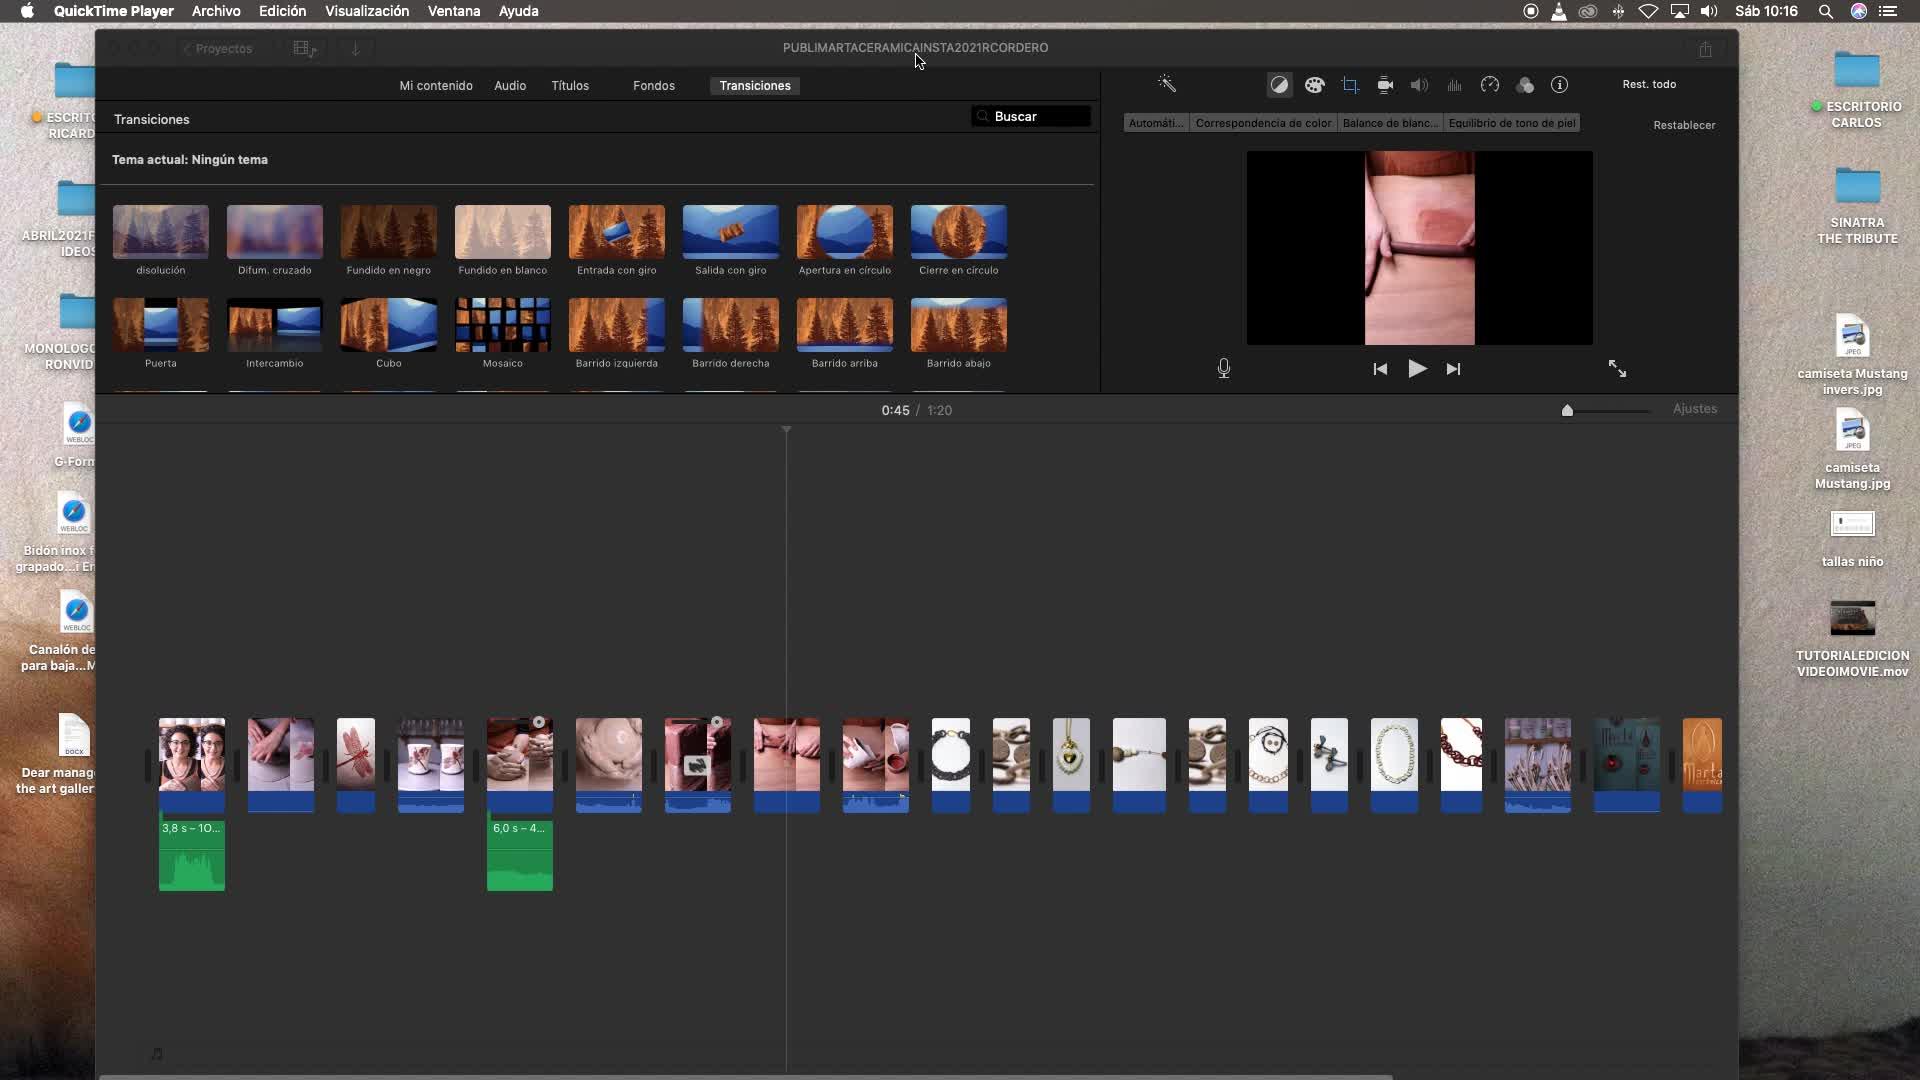Go back to Proyectos chevron button
The image size is (1920, 1080).
click(217, 48)
